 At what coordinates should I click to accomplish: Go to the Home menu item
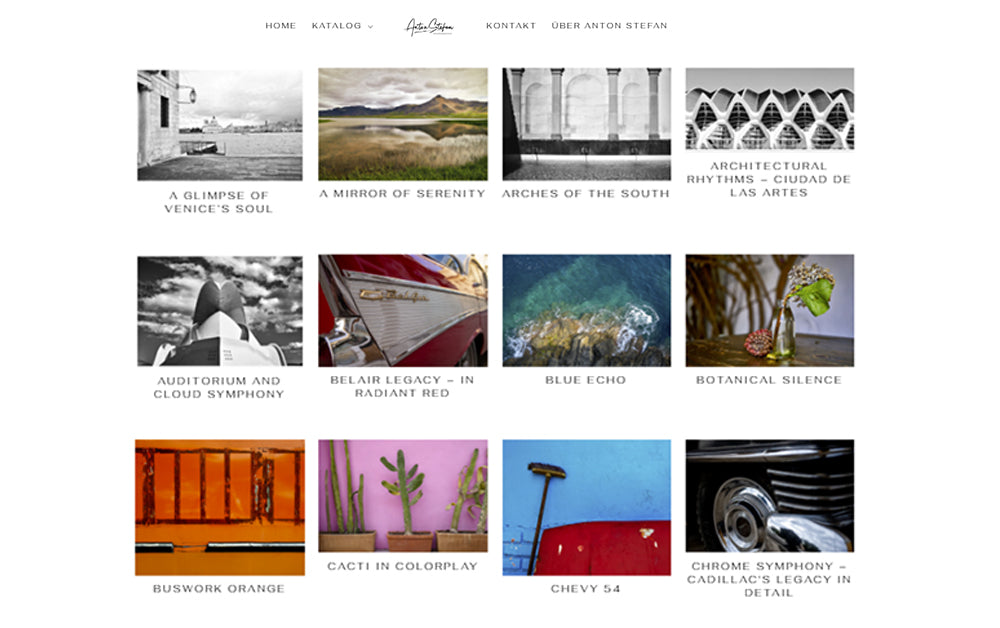click(x=281, y=26)
